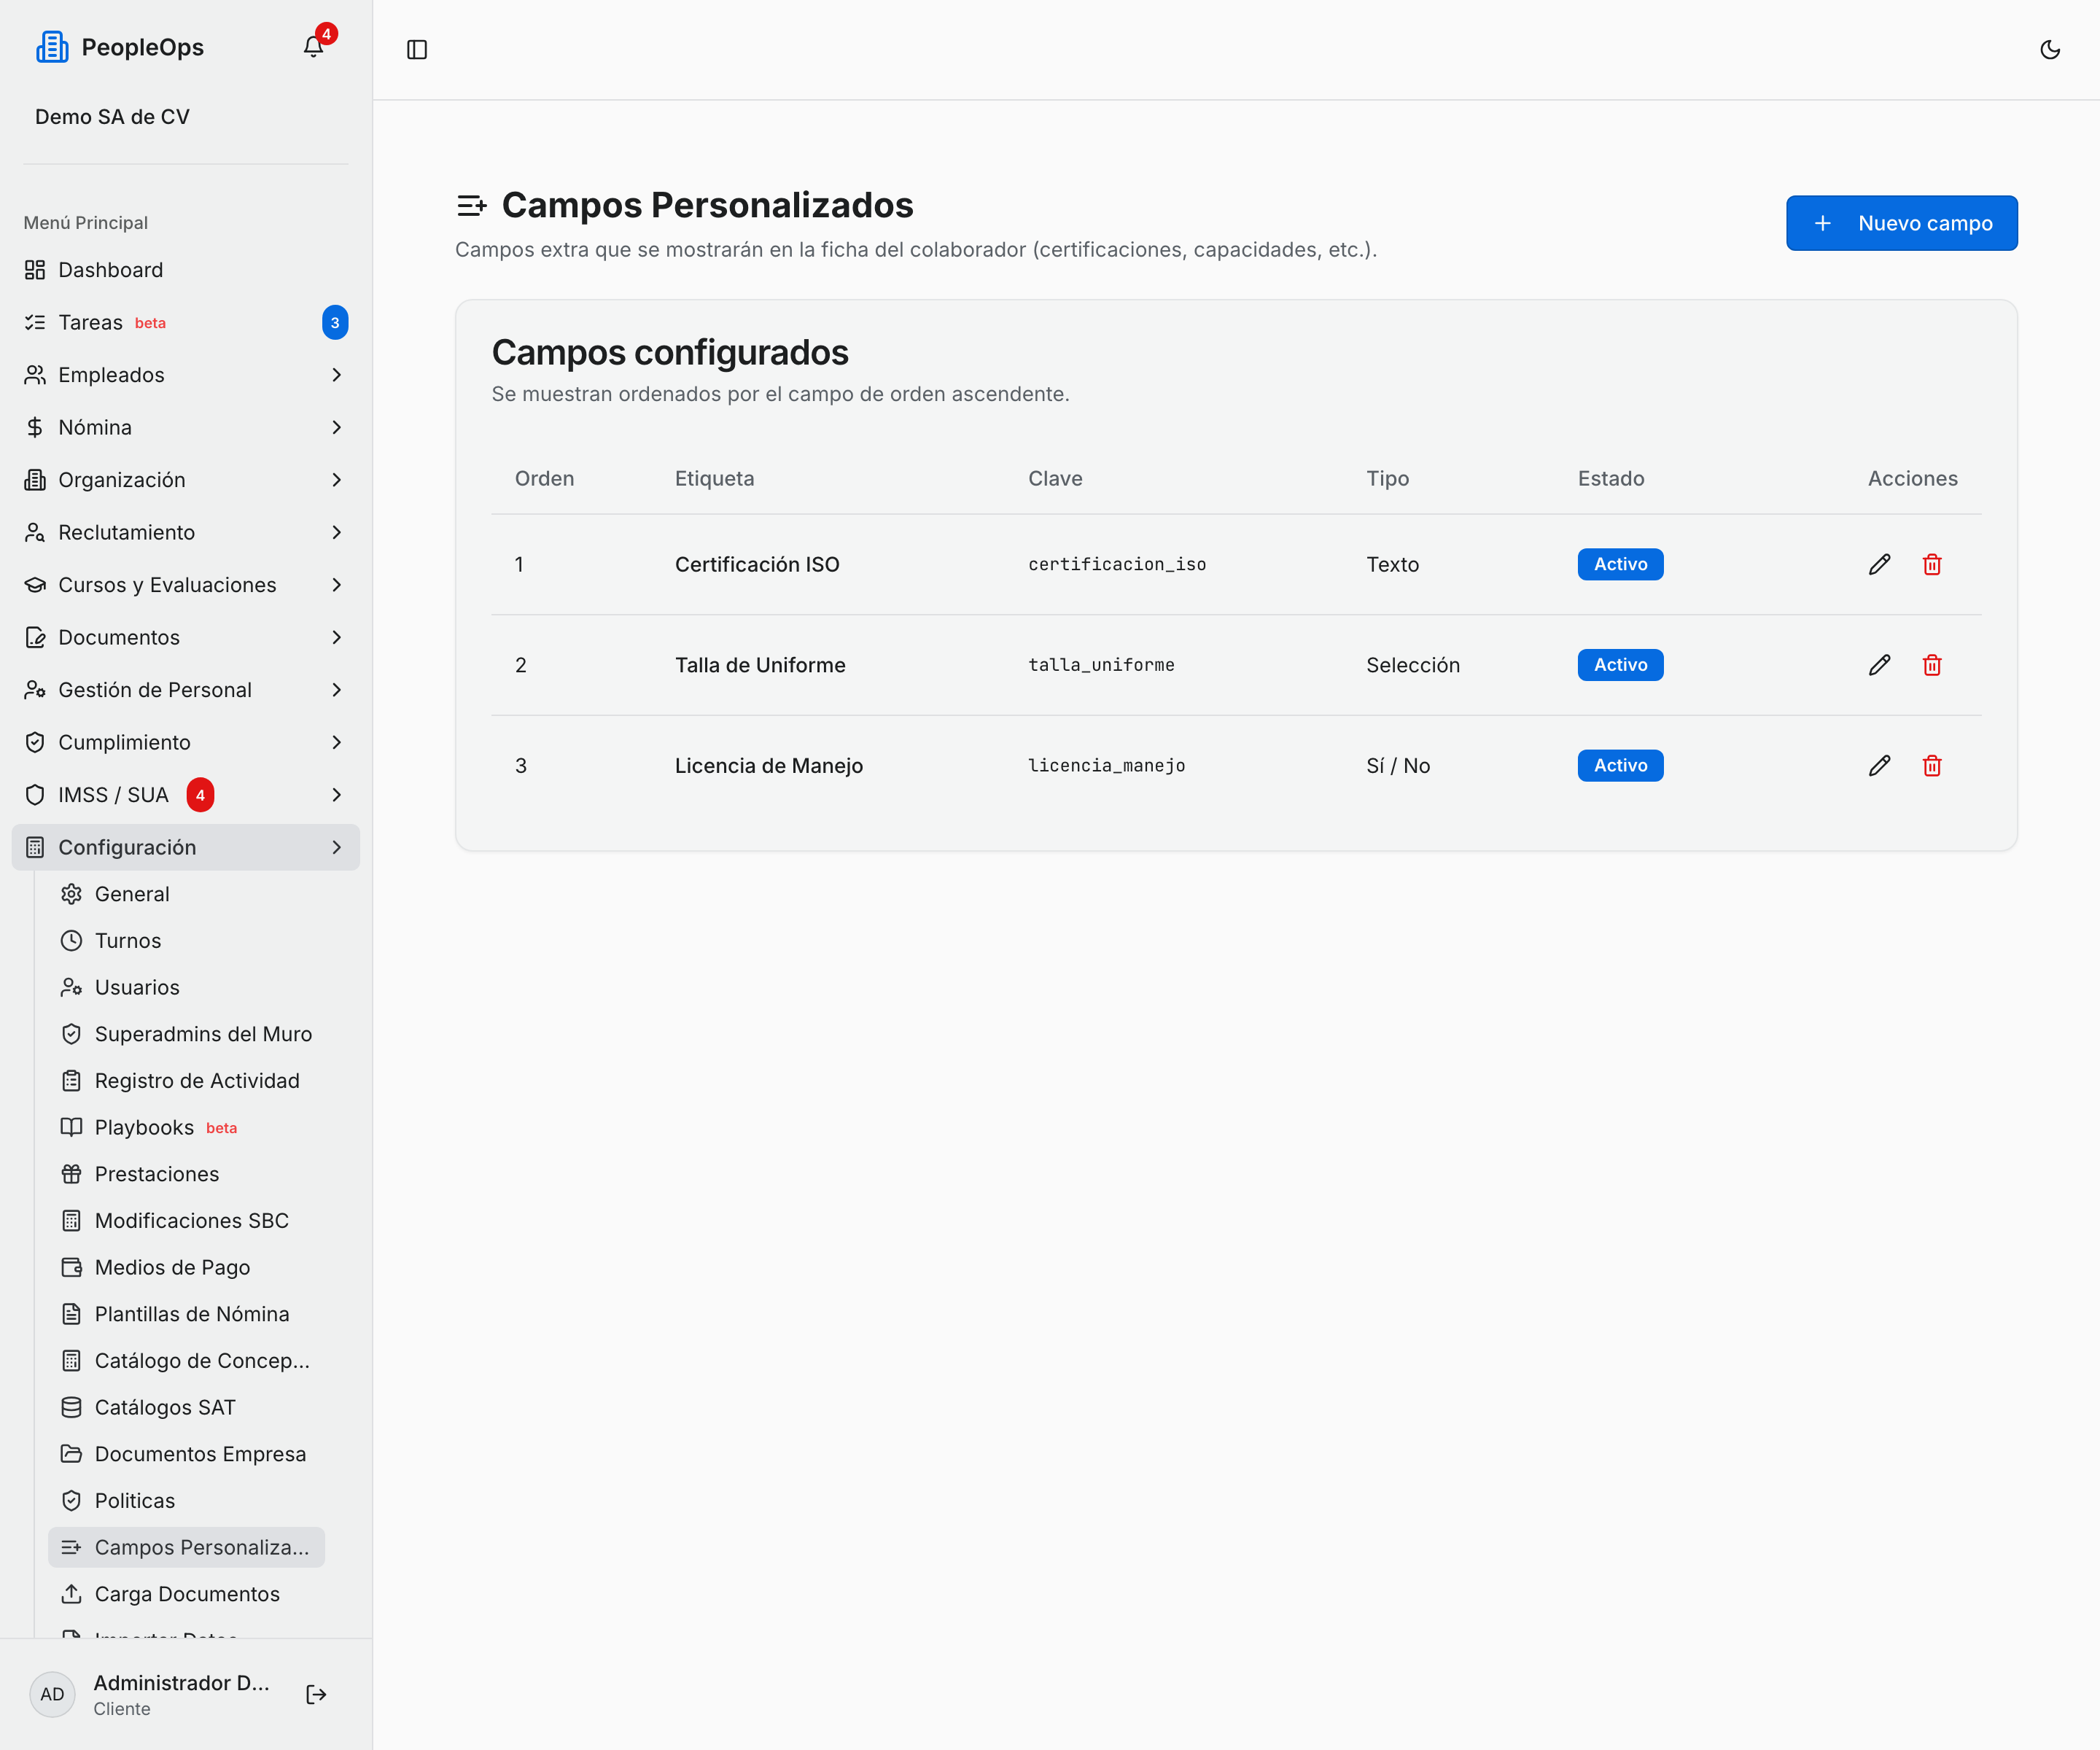Open the notifications bell
The image size is (2100, 1750).
click(314, 47)
